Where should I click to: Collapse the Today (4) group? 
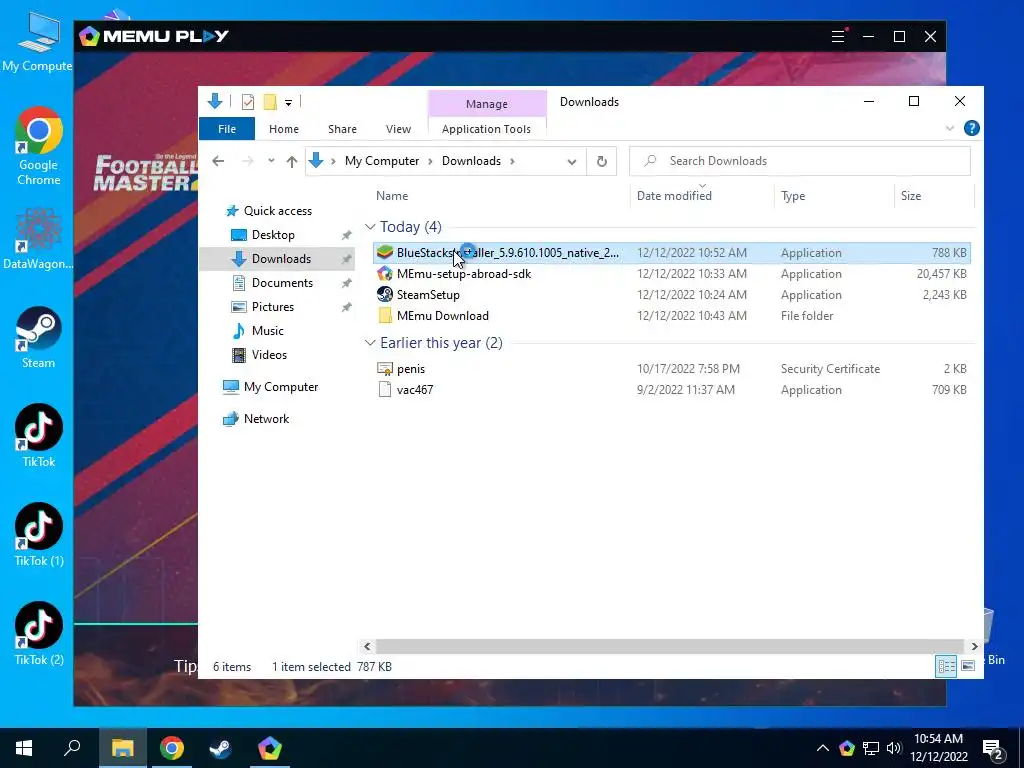(x=370, y=227)
